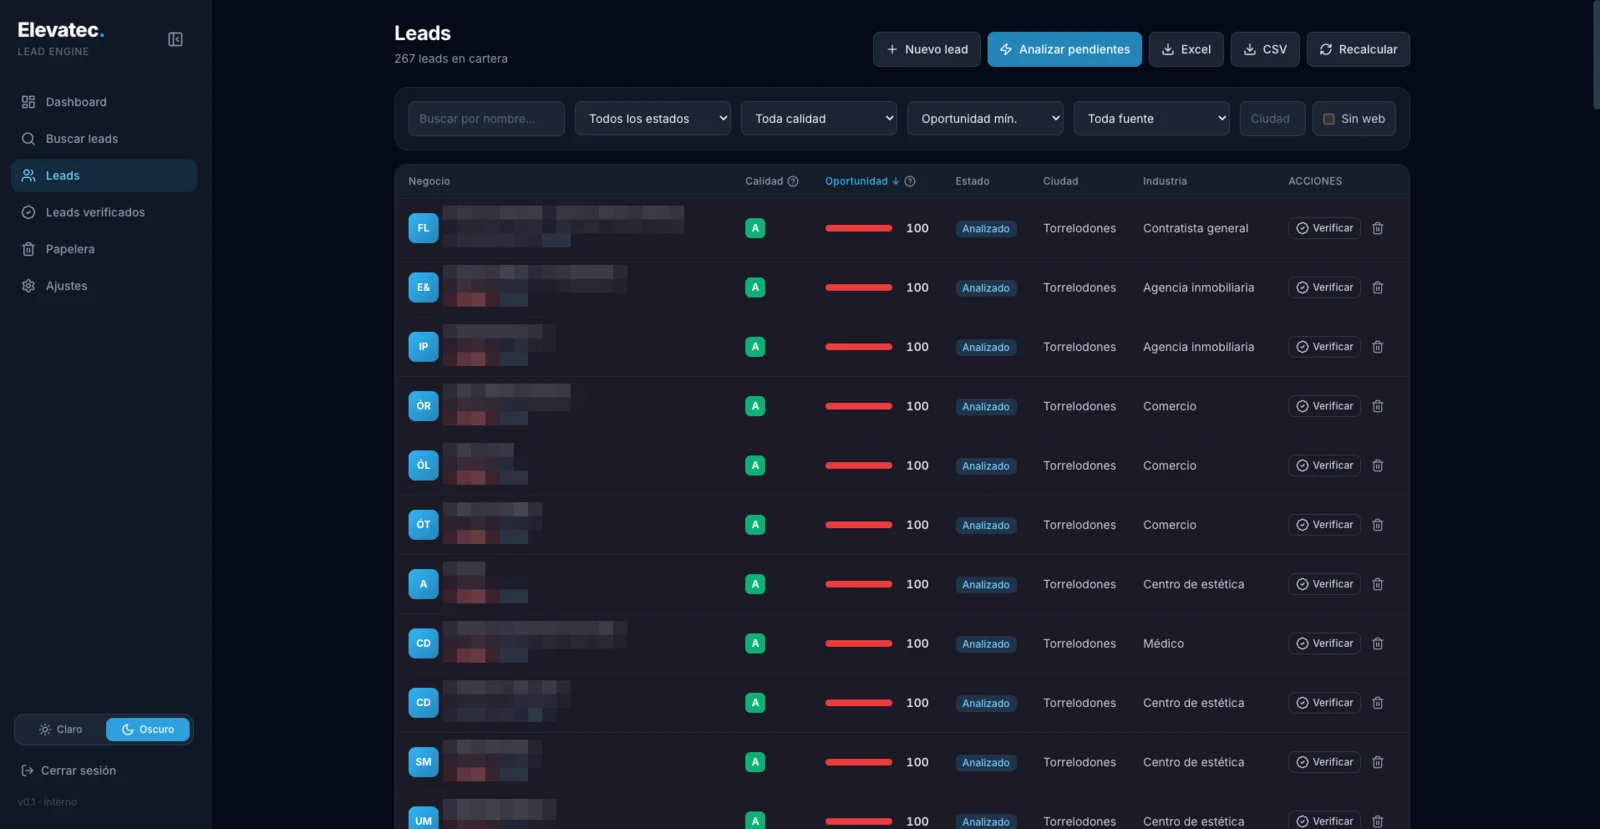This screenshot has height=829, width=1600.
Task: Click Analizar pendientes button
Action: click(1064, 49)
